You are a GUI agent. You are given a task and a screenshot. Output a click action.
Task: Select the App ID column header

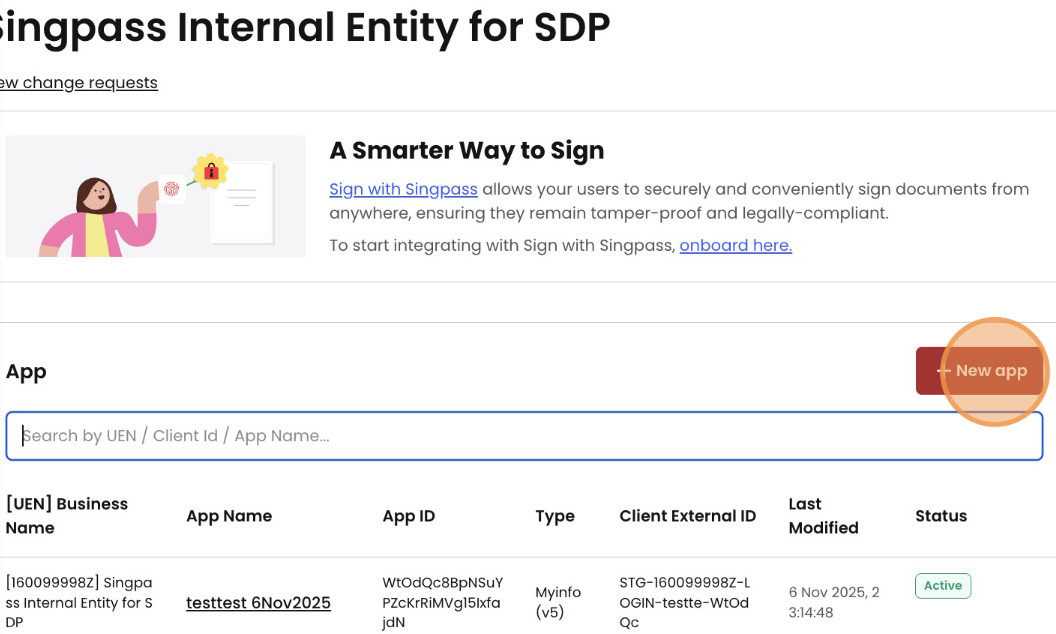click(x=409, y=516)
